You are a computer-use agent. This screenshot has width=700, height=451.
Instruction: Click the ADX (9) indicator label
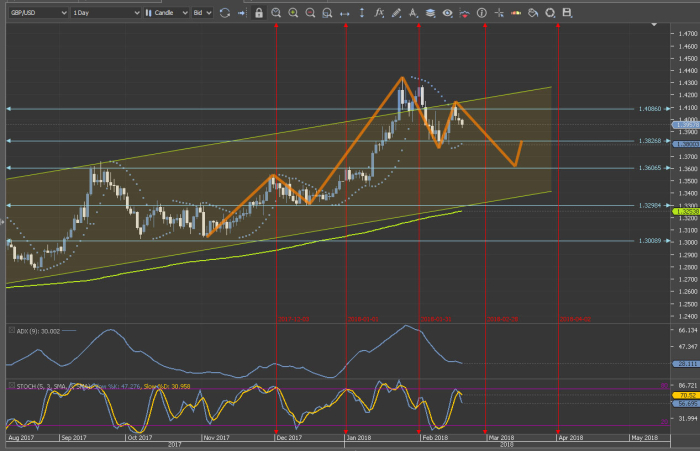click(38, 331)
